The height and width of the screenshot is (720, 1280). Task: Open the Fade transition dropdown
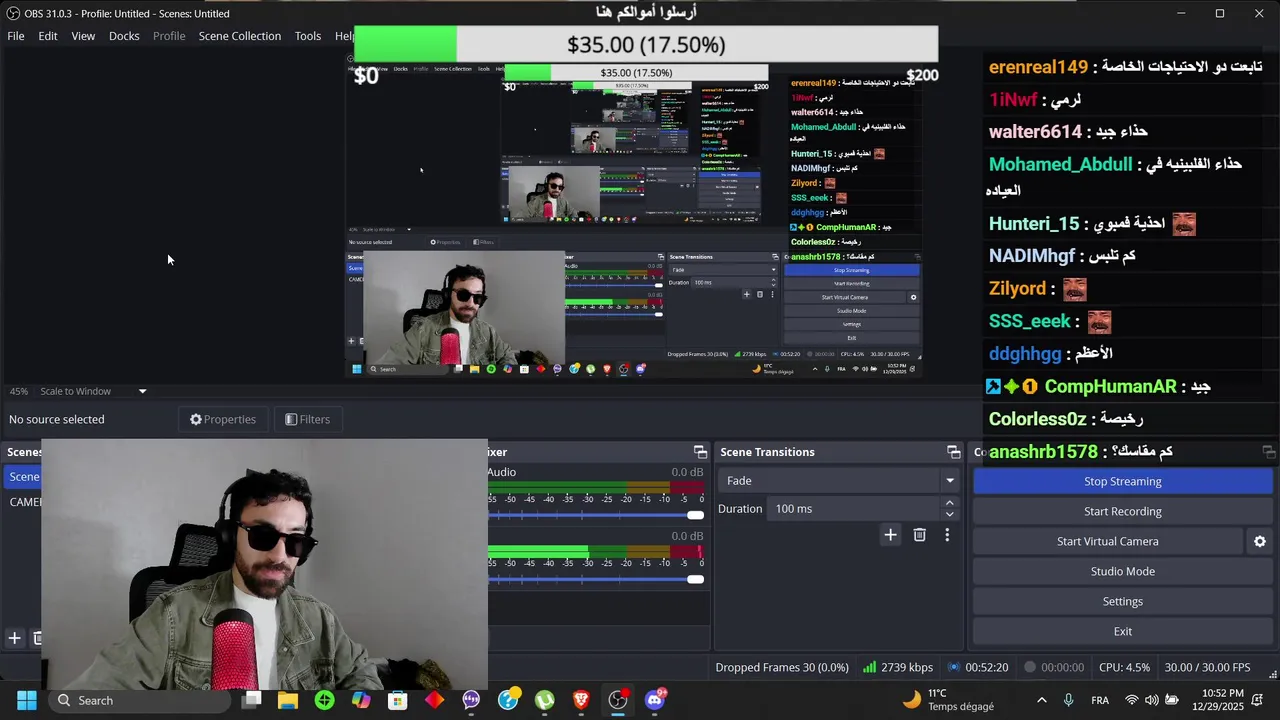pyautogui.click(x=837, y=481)
